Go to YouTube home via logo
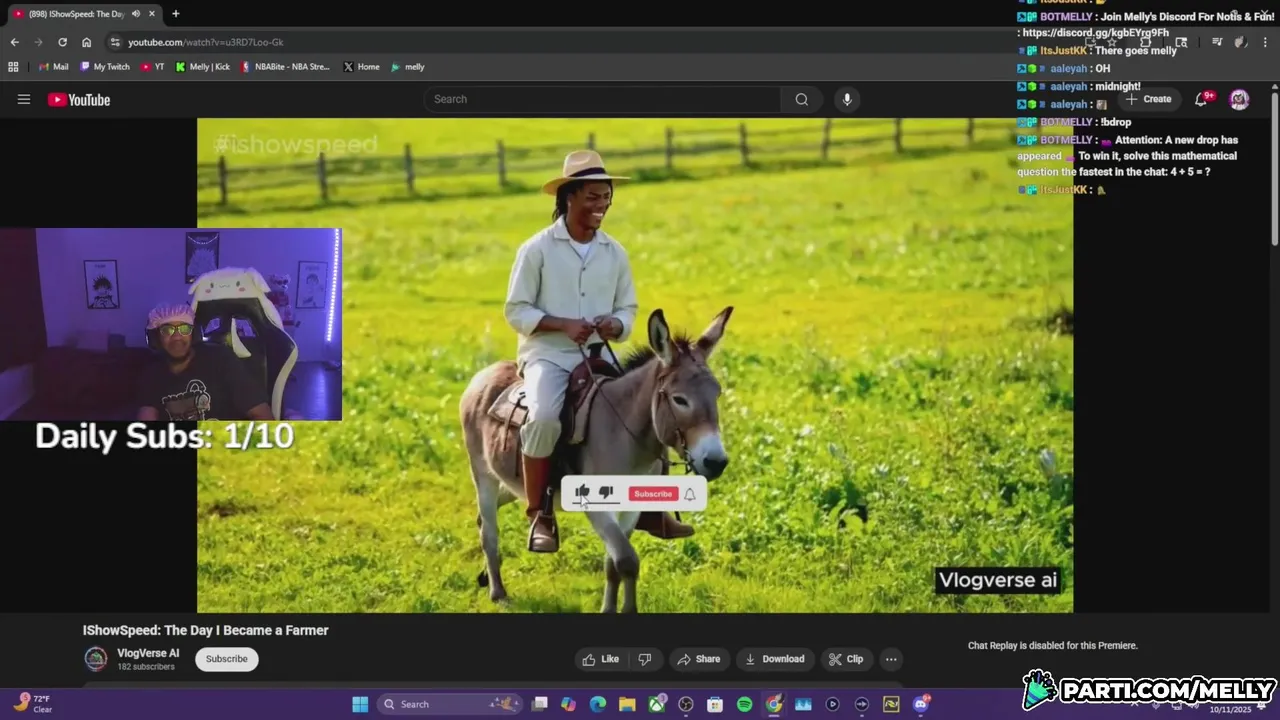This screenshot has height=720, width=1280. [x=79, y=99]
